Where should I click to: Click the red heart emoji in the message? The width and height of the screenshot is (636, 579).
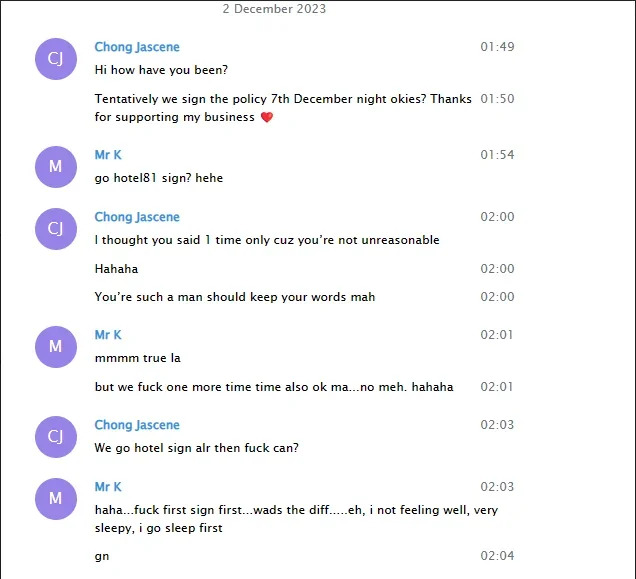coord(266,118)
